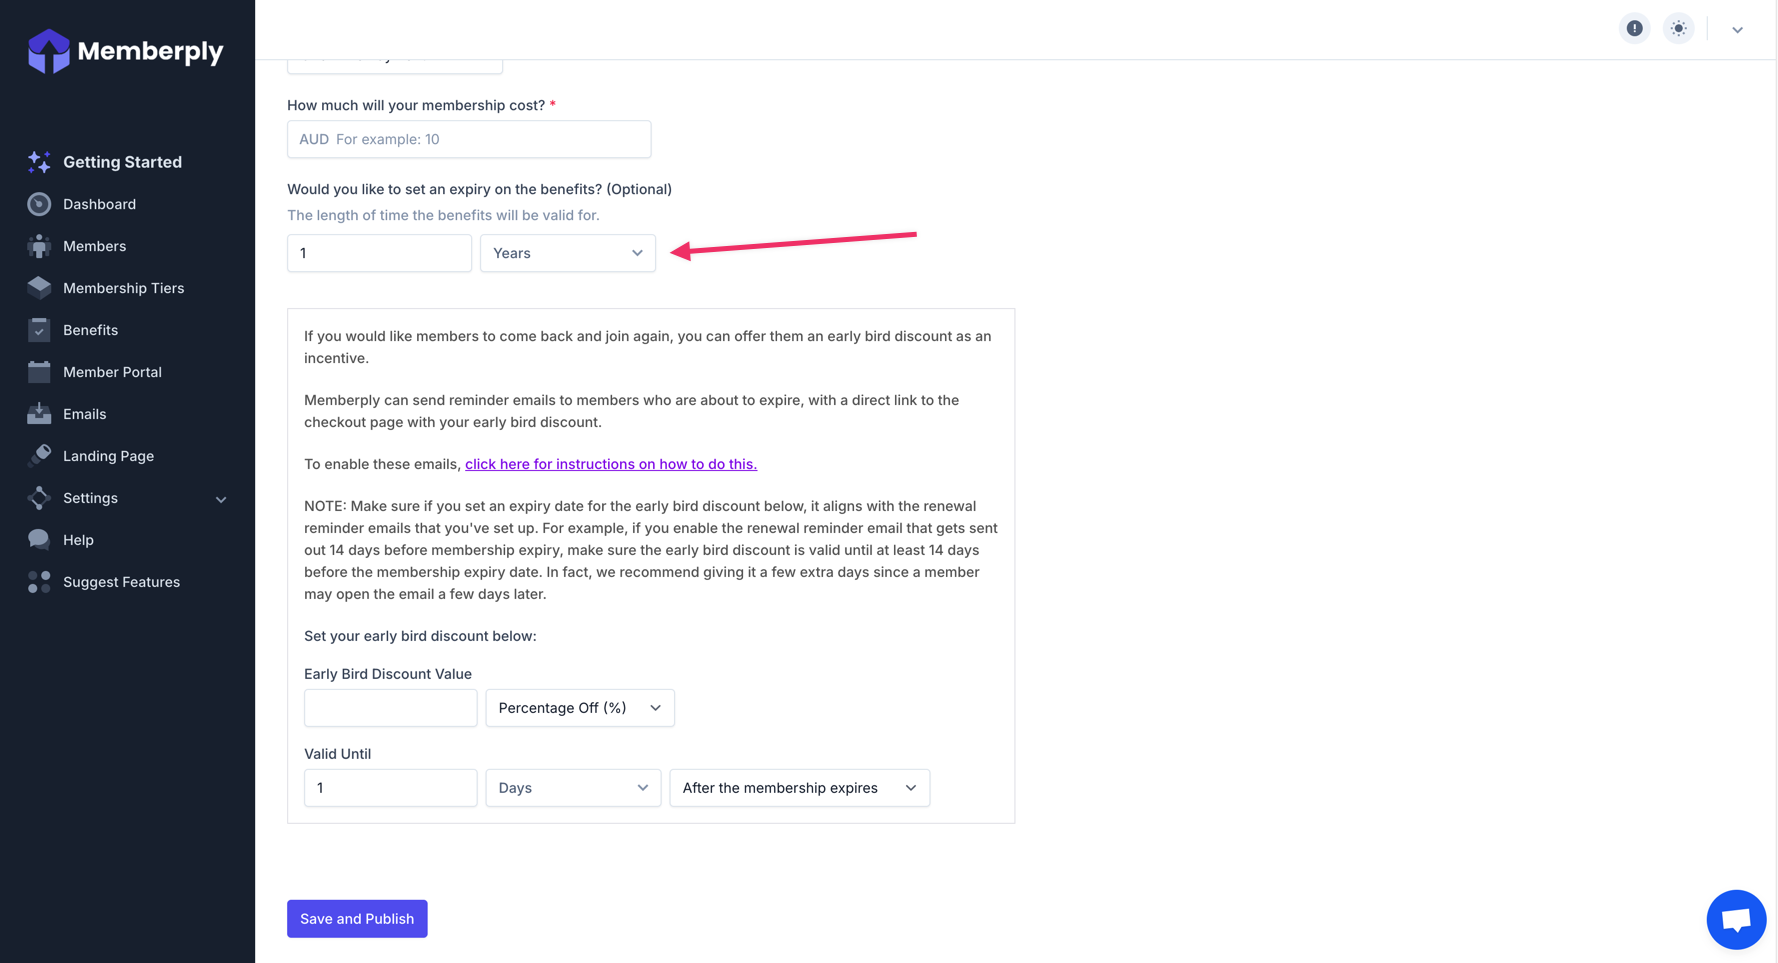The image size is (1778, 963).
Task: Click the Landing Page rocket icon
Action: pos(39,456)
